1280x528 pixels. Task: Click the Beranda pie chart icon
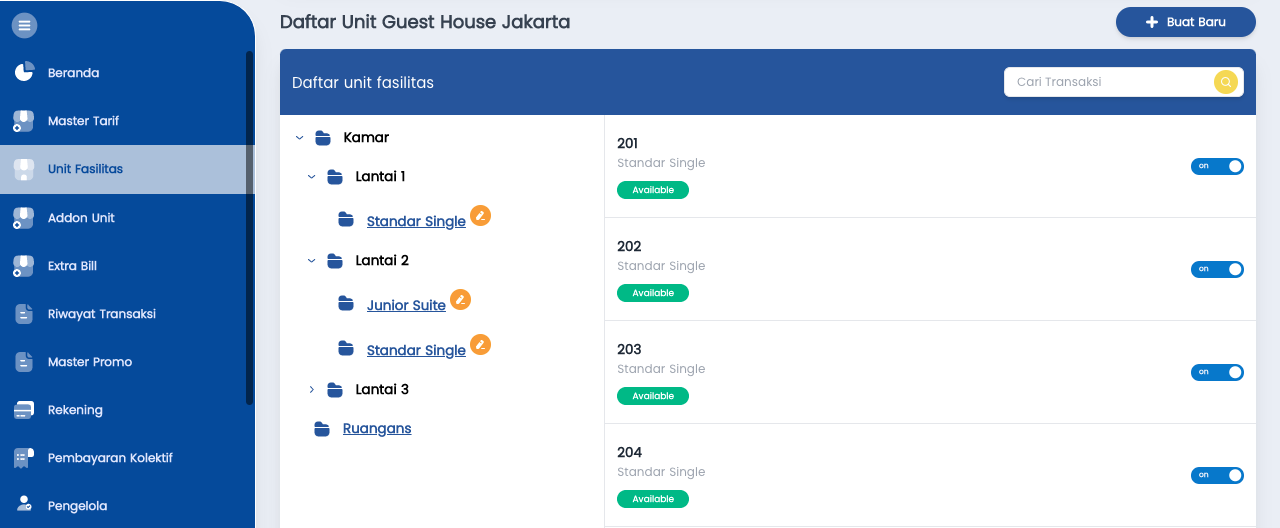pos(24,73)
